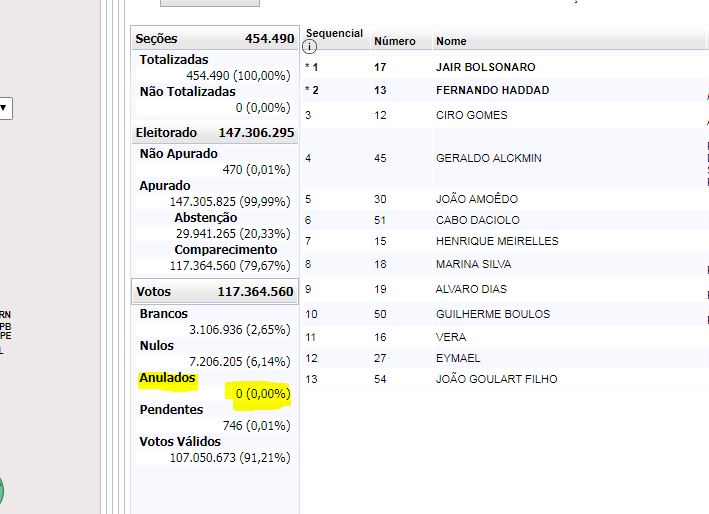Select the JAIR BOLSONARO row name
The width and height of the screenshot is (709, 514).
(486, 67)
